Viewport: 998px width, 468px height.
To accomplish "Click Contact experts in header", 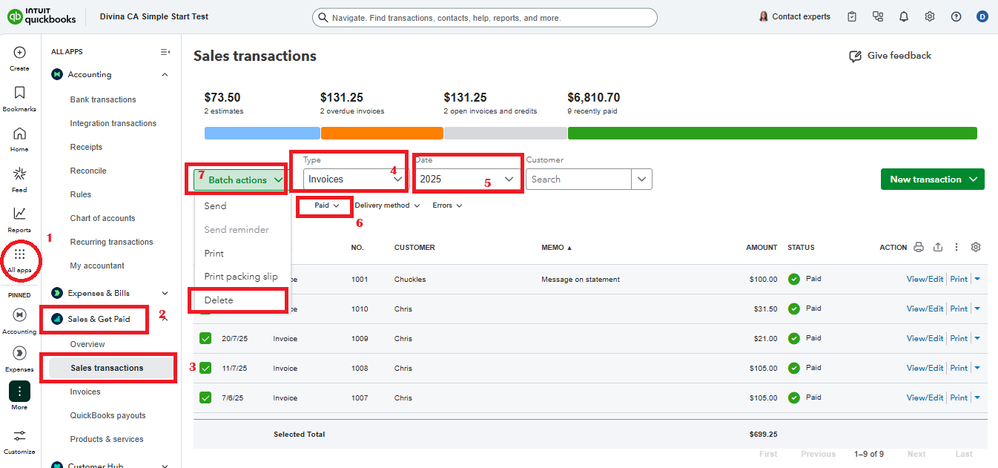I will (794, 17).
